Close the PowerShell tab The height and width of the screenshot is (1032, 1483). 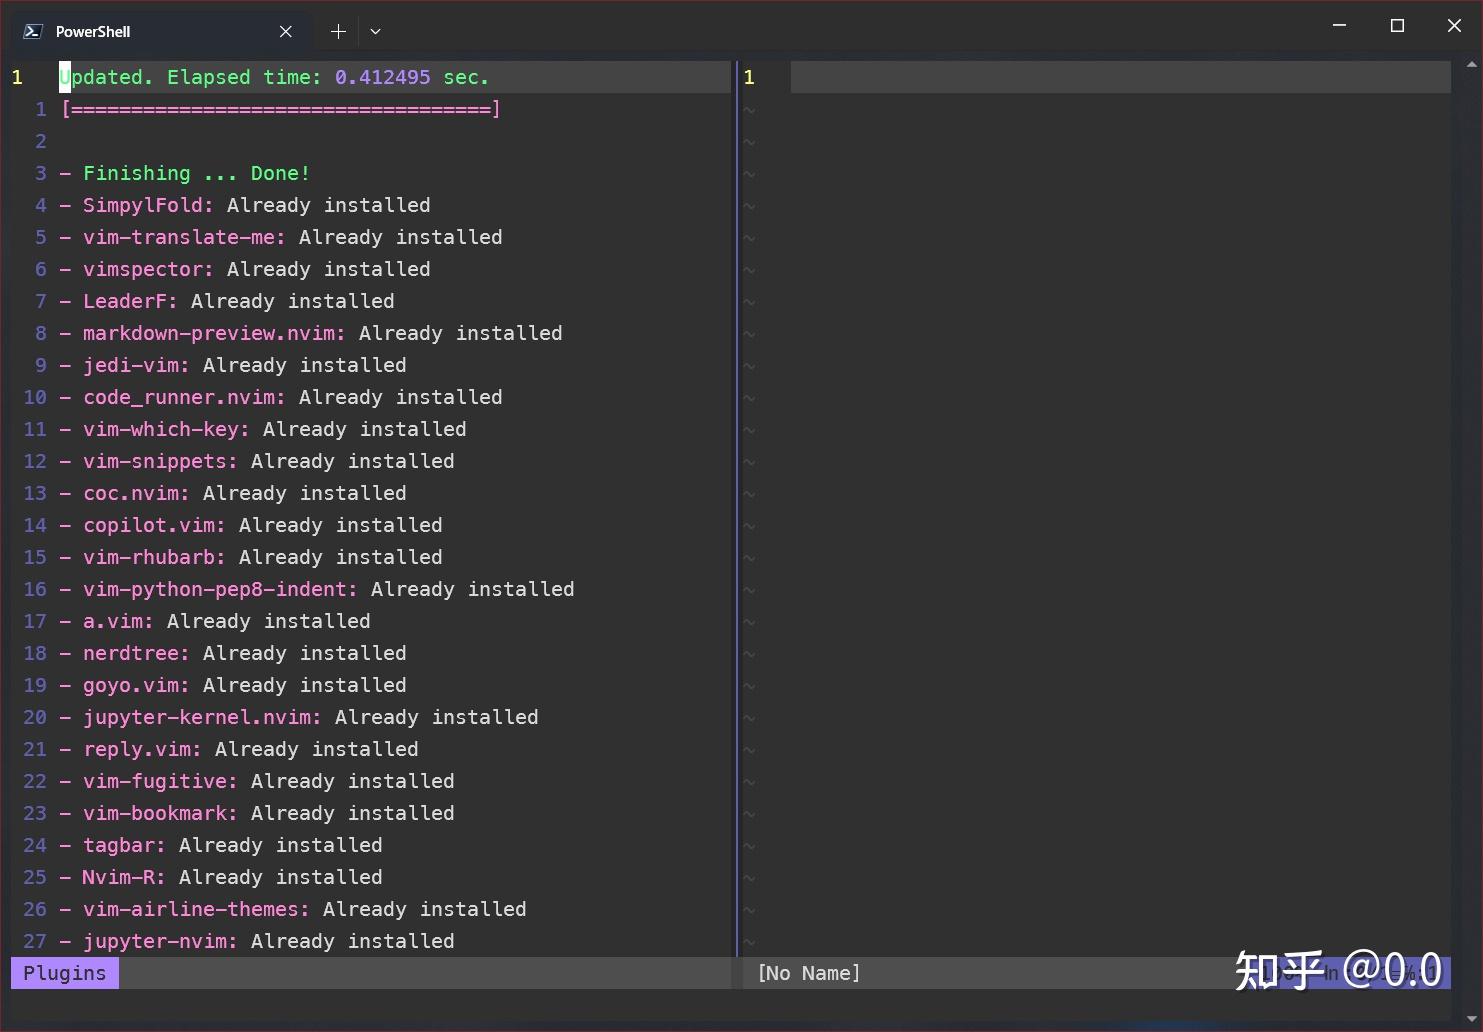285,31
